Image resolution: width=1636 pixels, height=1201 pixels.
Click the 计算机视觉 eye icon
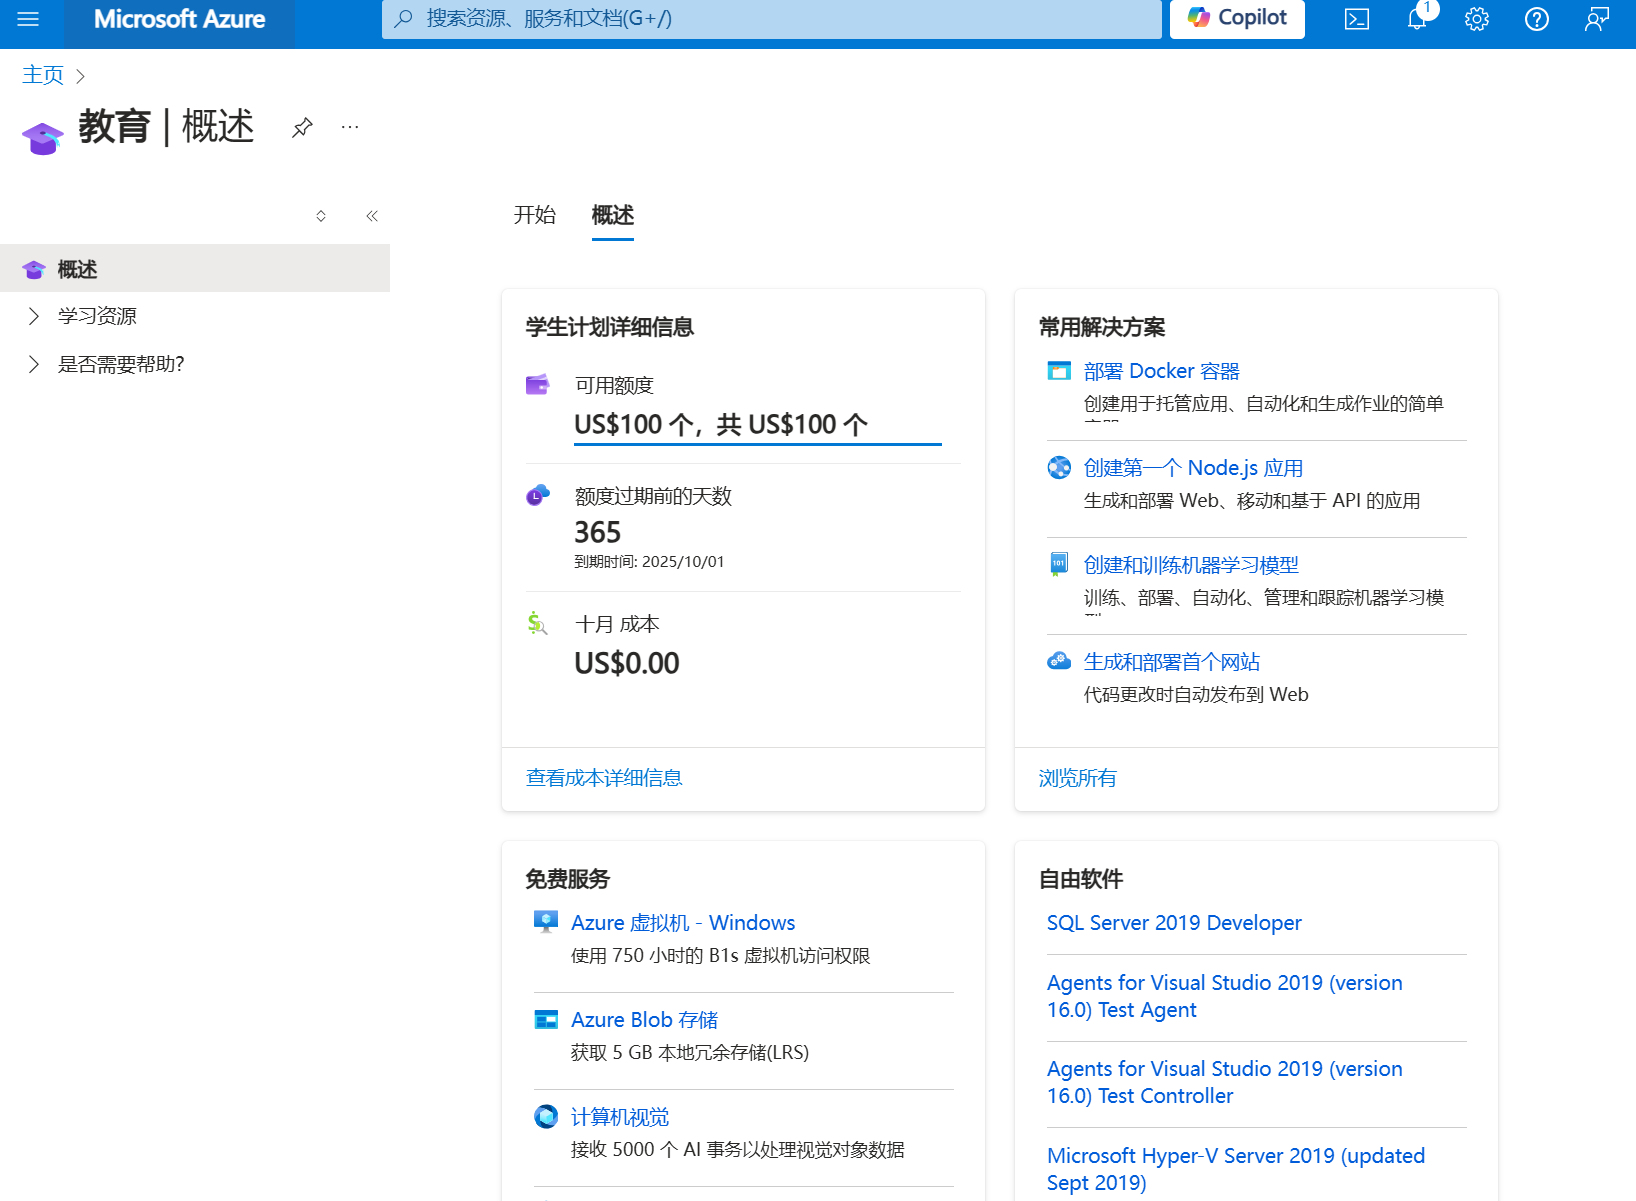click(x=546, y=1116)
